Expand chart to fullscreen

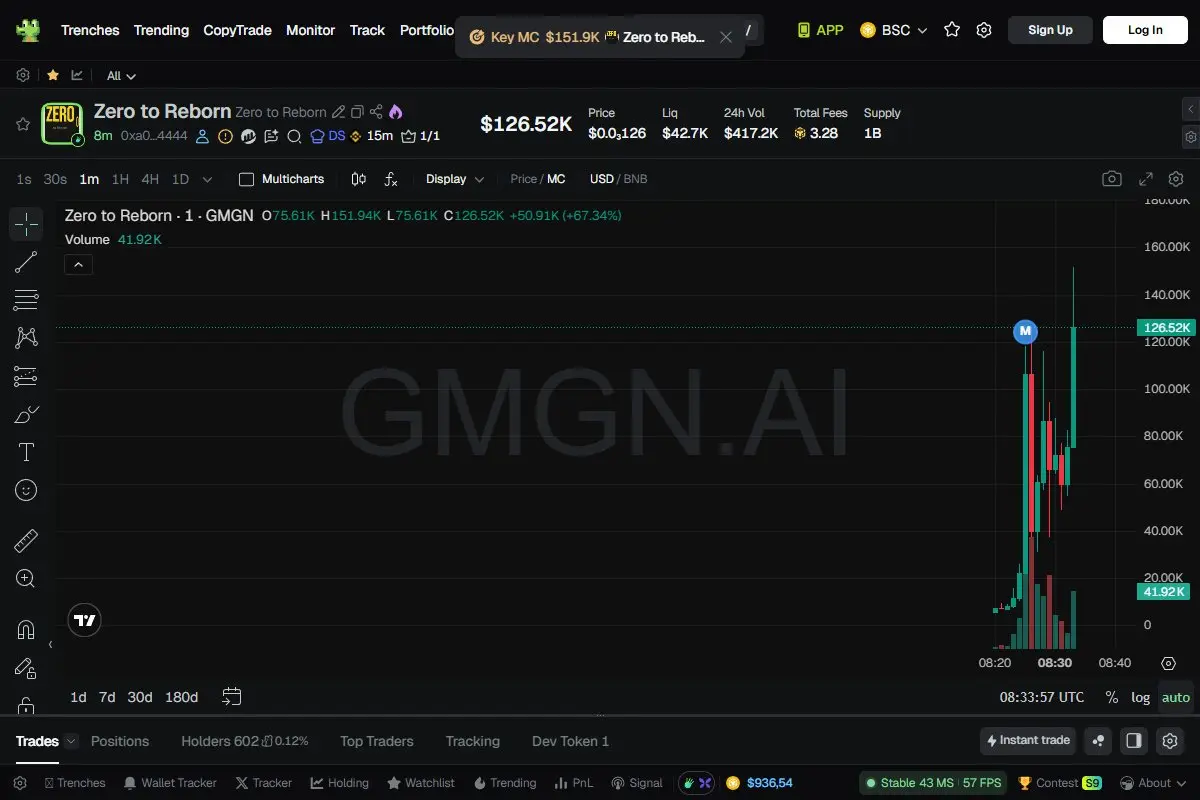pos(1147,179)
